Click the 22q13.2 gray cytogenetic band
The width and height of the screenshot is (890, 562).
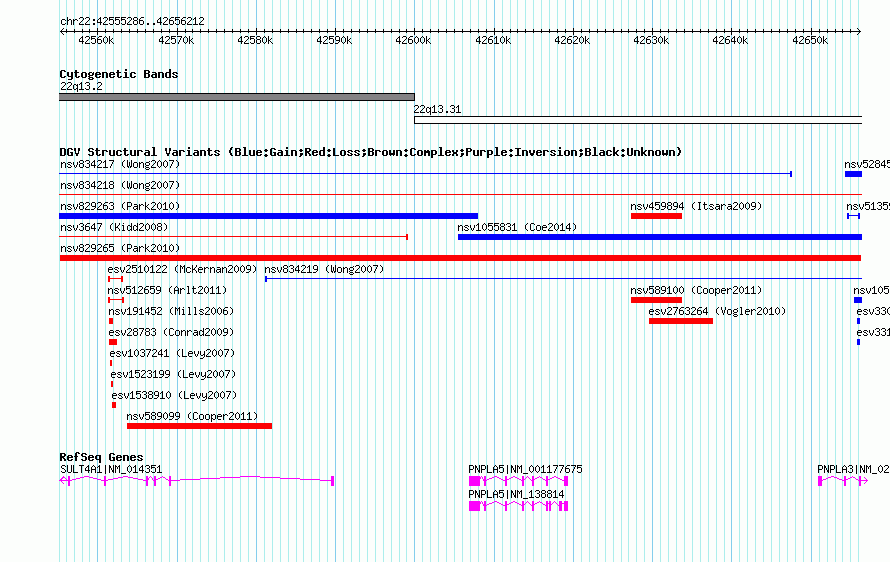[237, 97]
